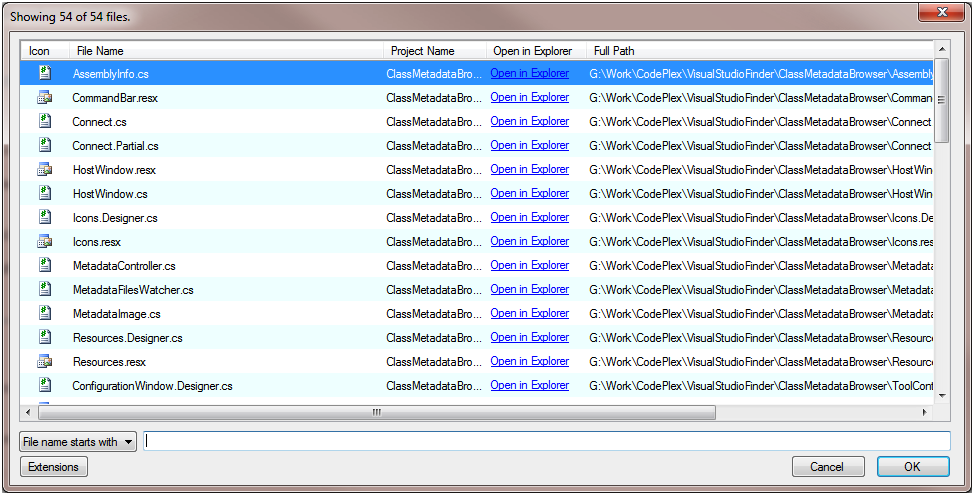Click the Open in Explorer column header
Viewport: 973px width, 495px height.
(536, 51)
